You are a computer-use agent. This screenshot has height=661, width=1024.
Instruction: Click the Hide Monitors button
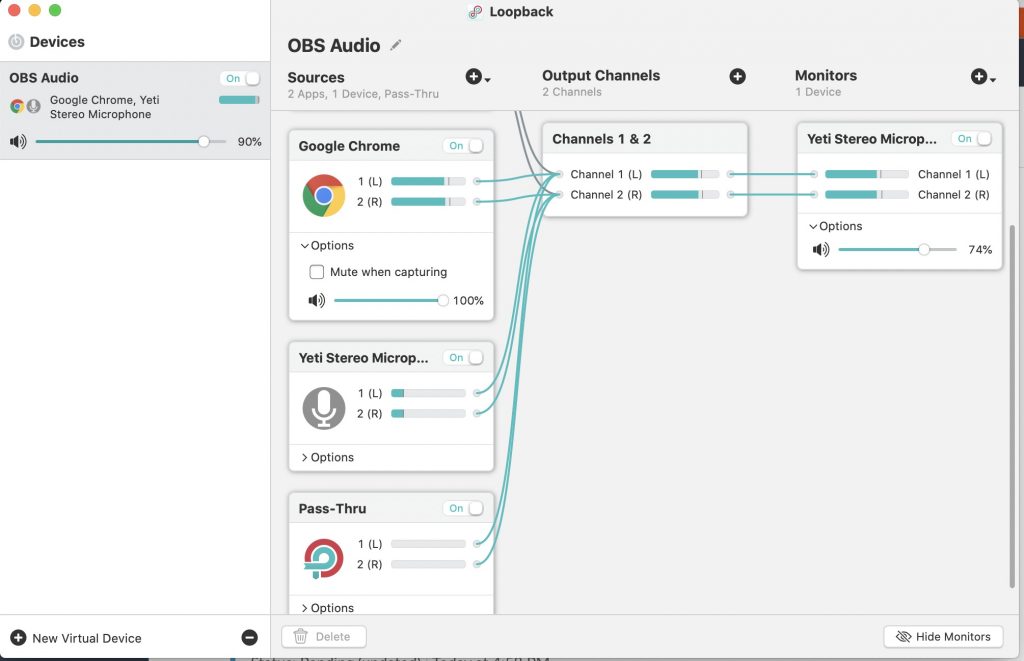(x=943, y=636)
